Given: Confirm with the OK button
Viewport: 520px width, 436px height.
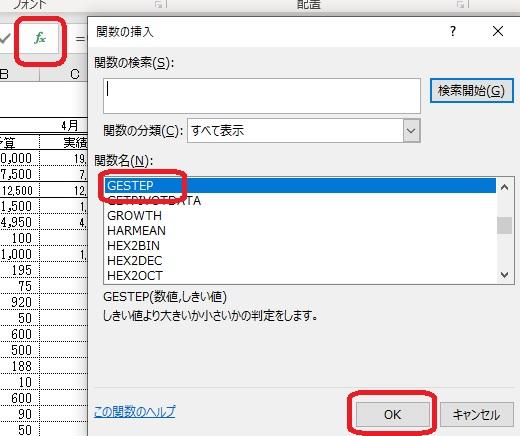Looking at the screenshot, I should point(392,414).
